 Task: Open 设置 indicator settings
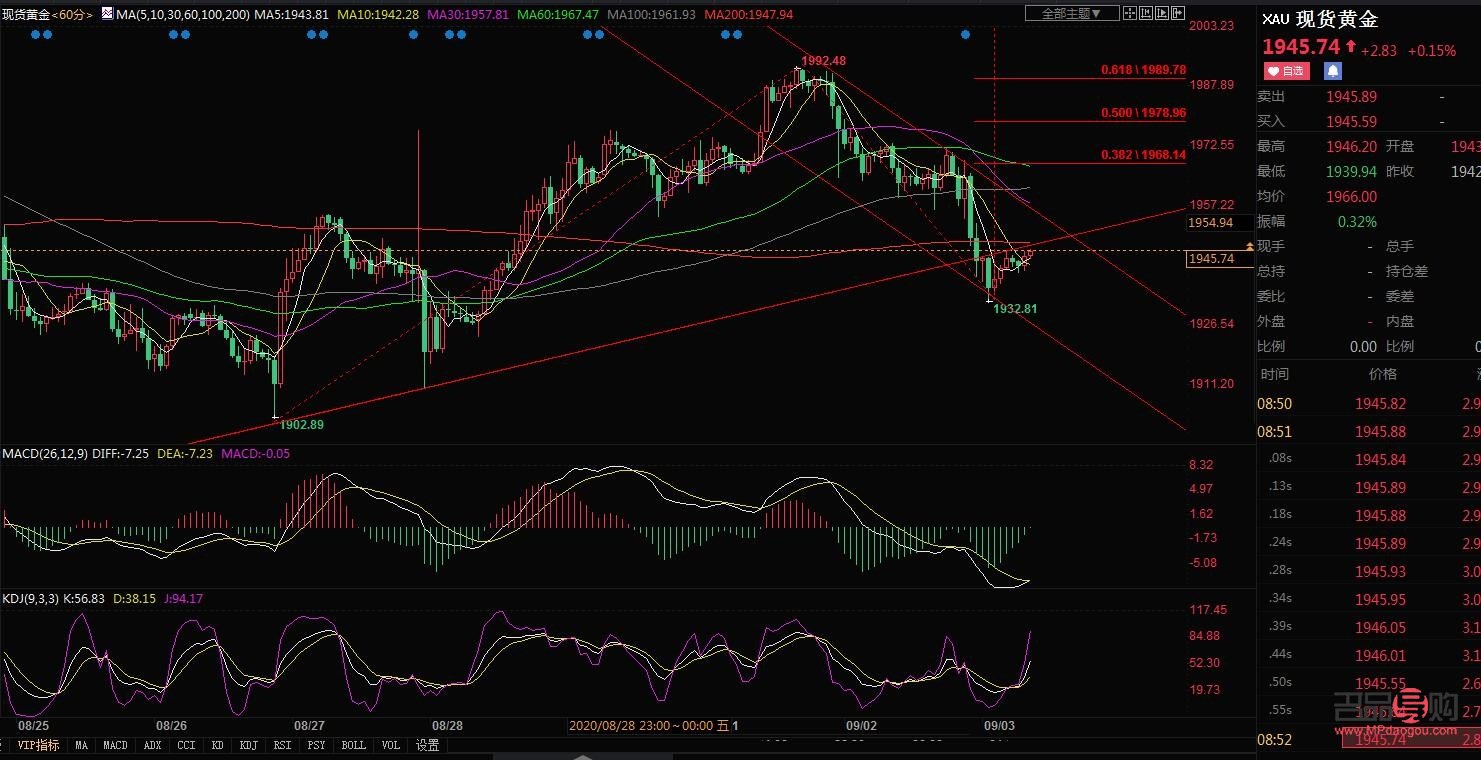pos(428,745)
